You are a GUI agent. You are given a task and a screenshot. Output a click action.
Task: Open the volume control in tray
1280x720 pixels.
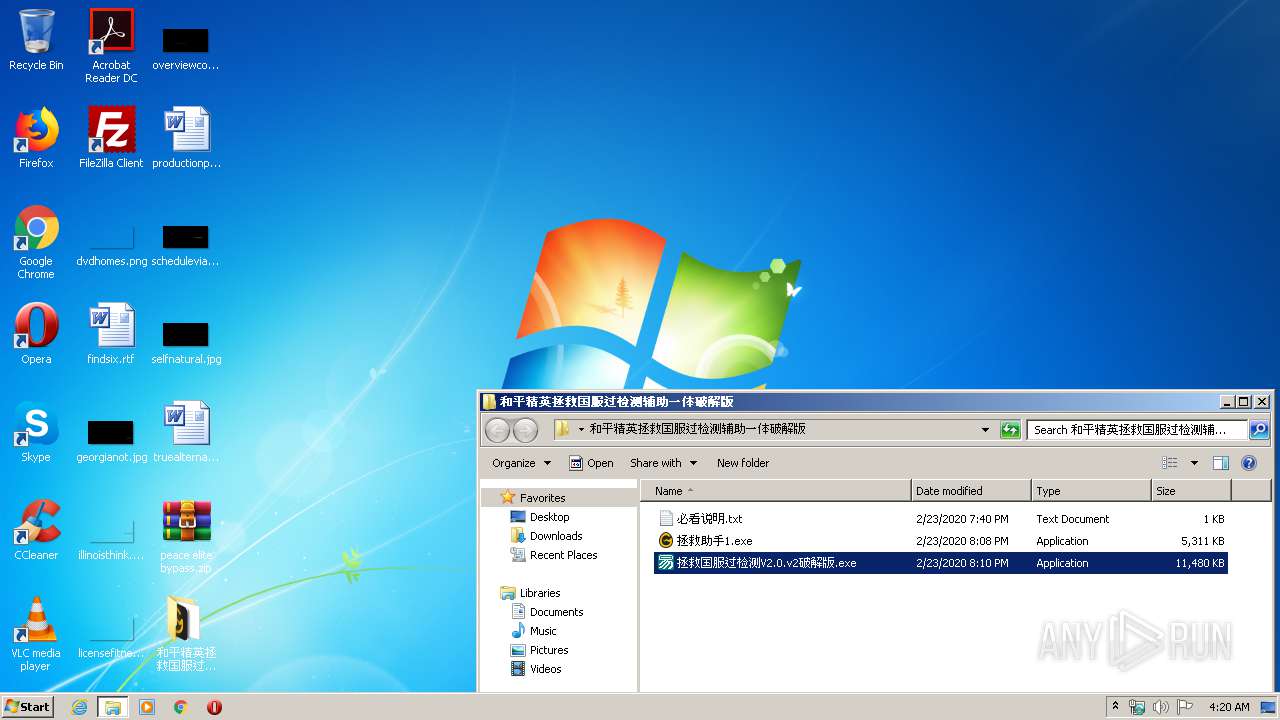coord(1161,707)
